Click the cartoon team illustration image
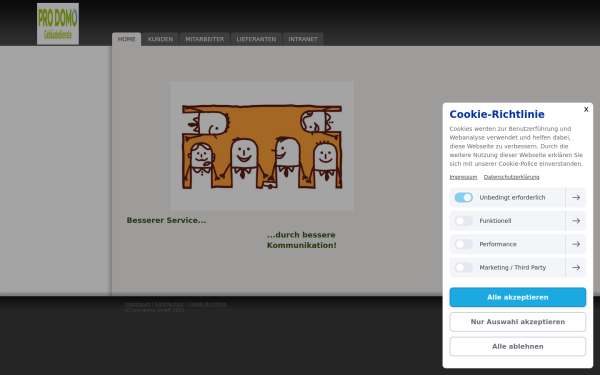600x375 pixels. pyautogui.click(x=262, y=146)
